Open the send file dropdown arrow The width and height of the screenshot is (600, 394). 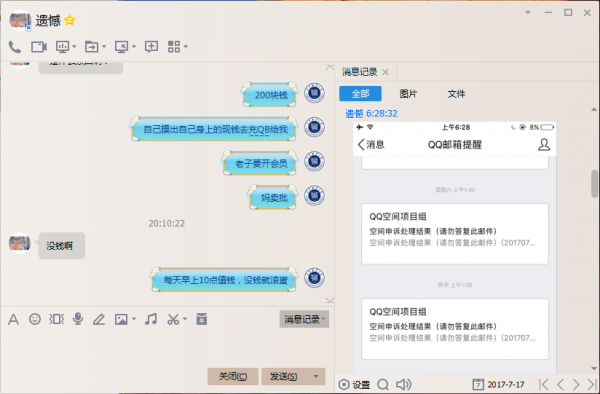pos(104,47)
